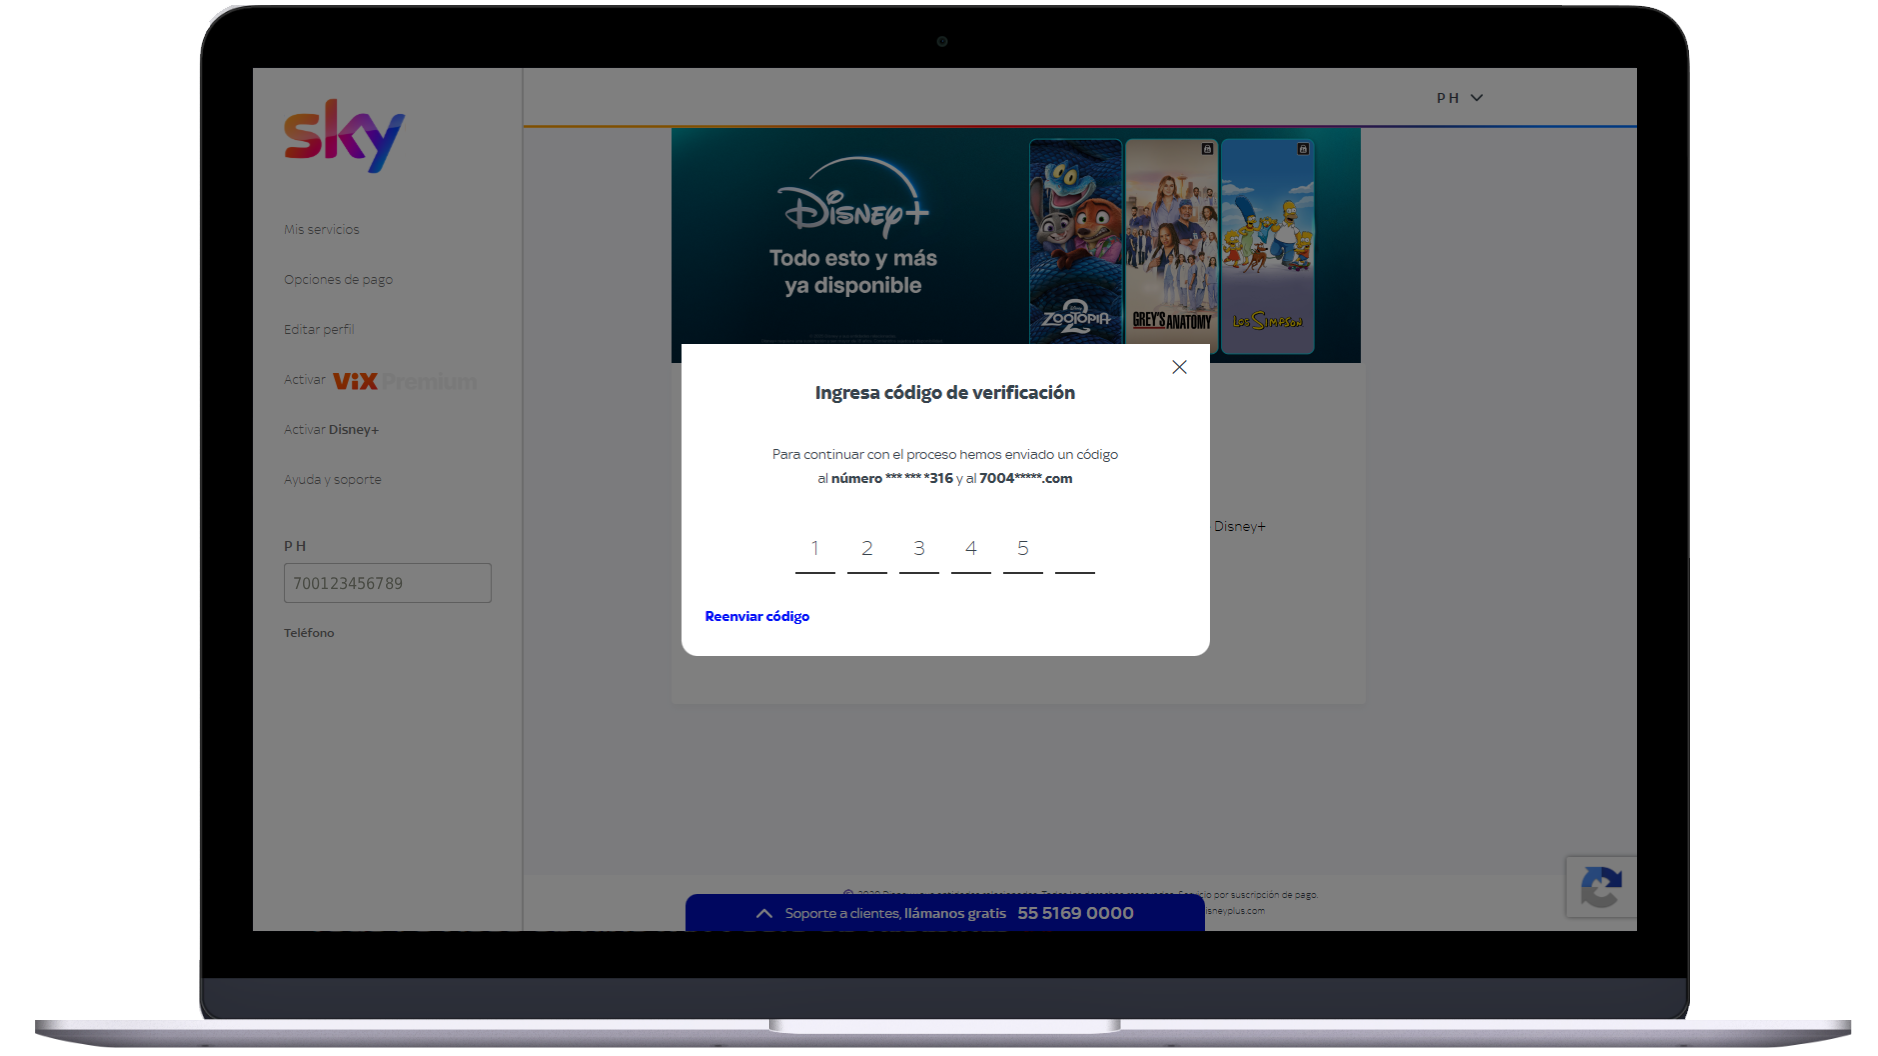The height and width of the screenshot is (1056, 1878).
Task: Click the lock icon on Grey's Anatomy poster
Action: pos(1207,149)
